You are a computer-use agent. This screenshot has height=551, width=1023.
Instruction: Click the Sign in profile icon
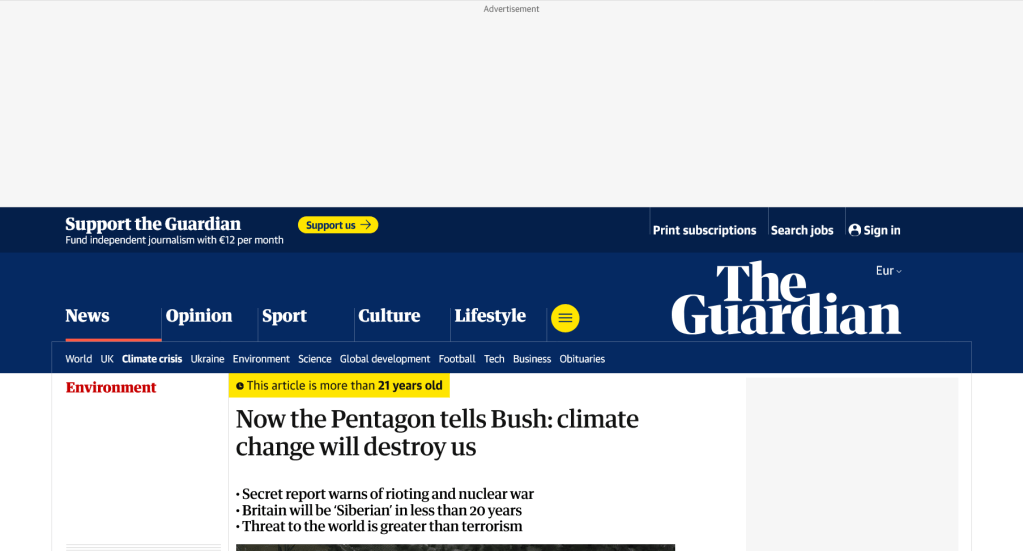click(855, 230)
